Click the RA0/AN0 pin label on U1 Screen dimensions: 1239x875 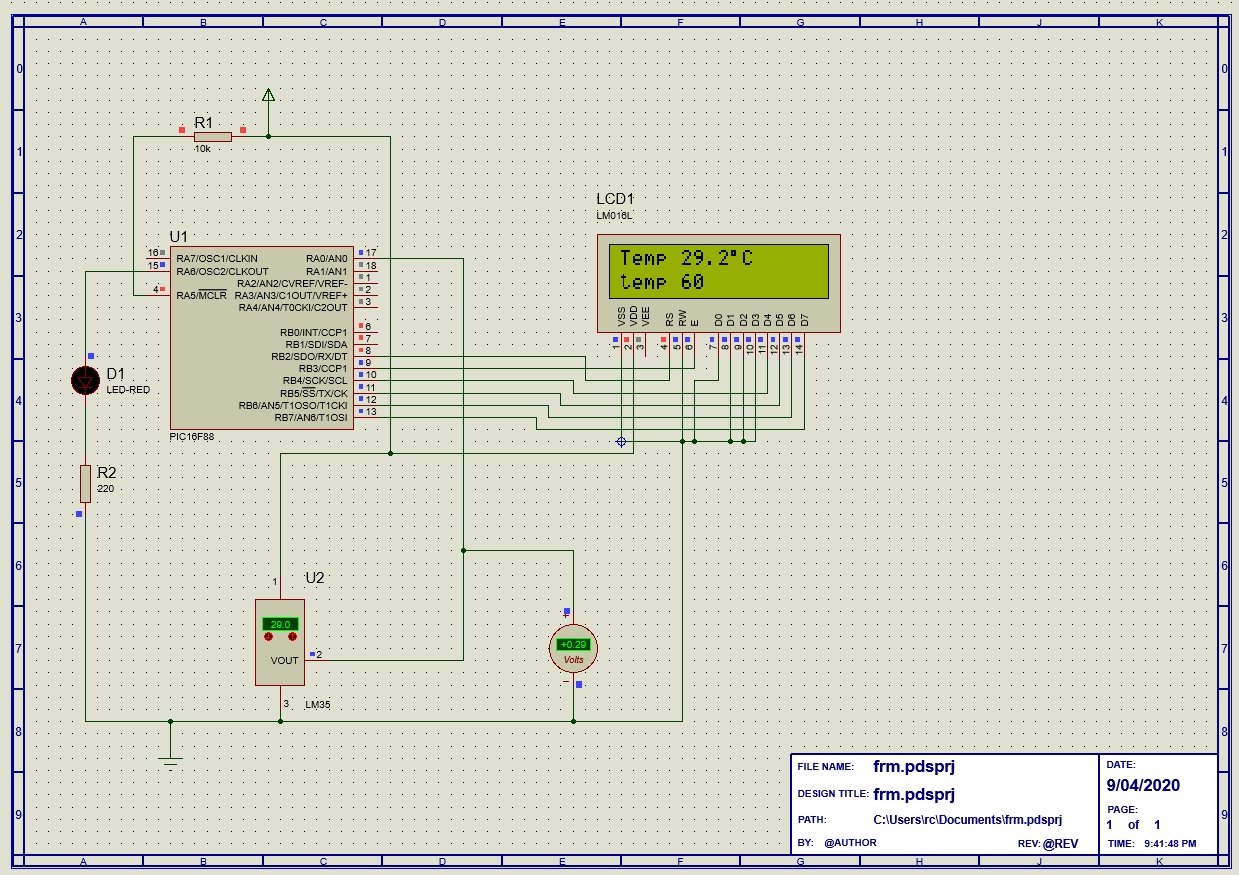[327, 258]
